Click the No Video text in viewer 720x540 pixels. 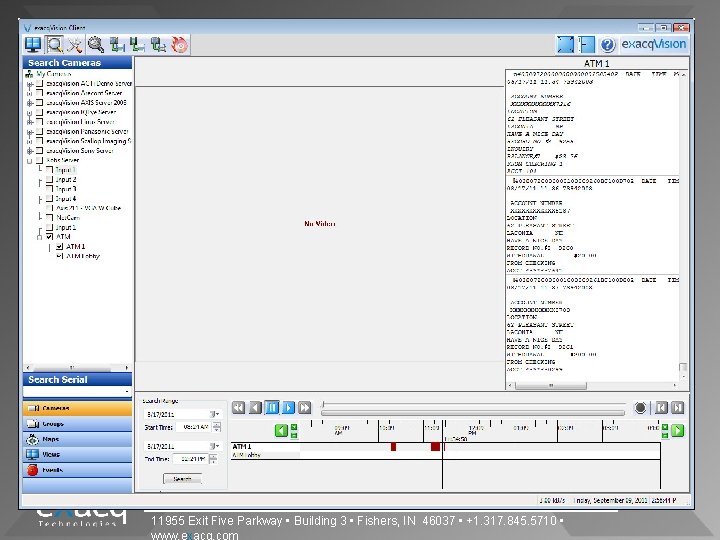pyautogui.click(x=320, y=224)
